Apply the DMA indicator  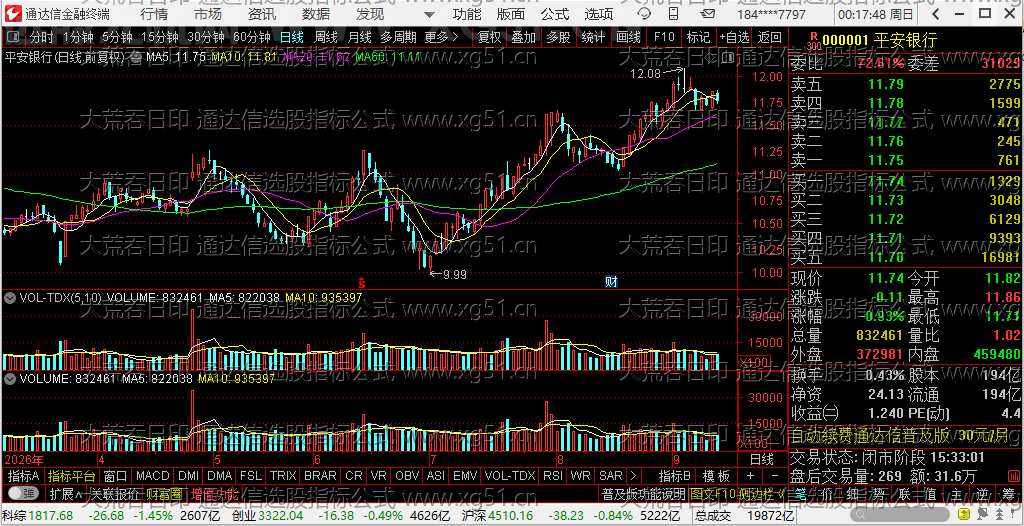(220, 476)
